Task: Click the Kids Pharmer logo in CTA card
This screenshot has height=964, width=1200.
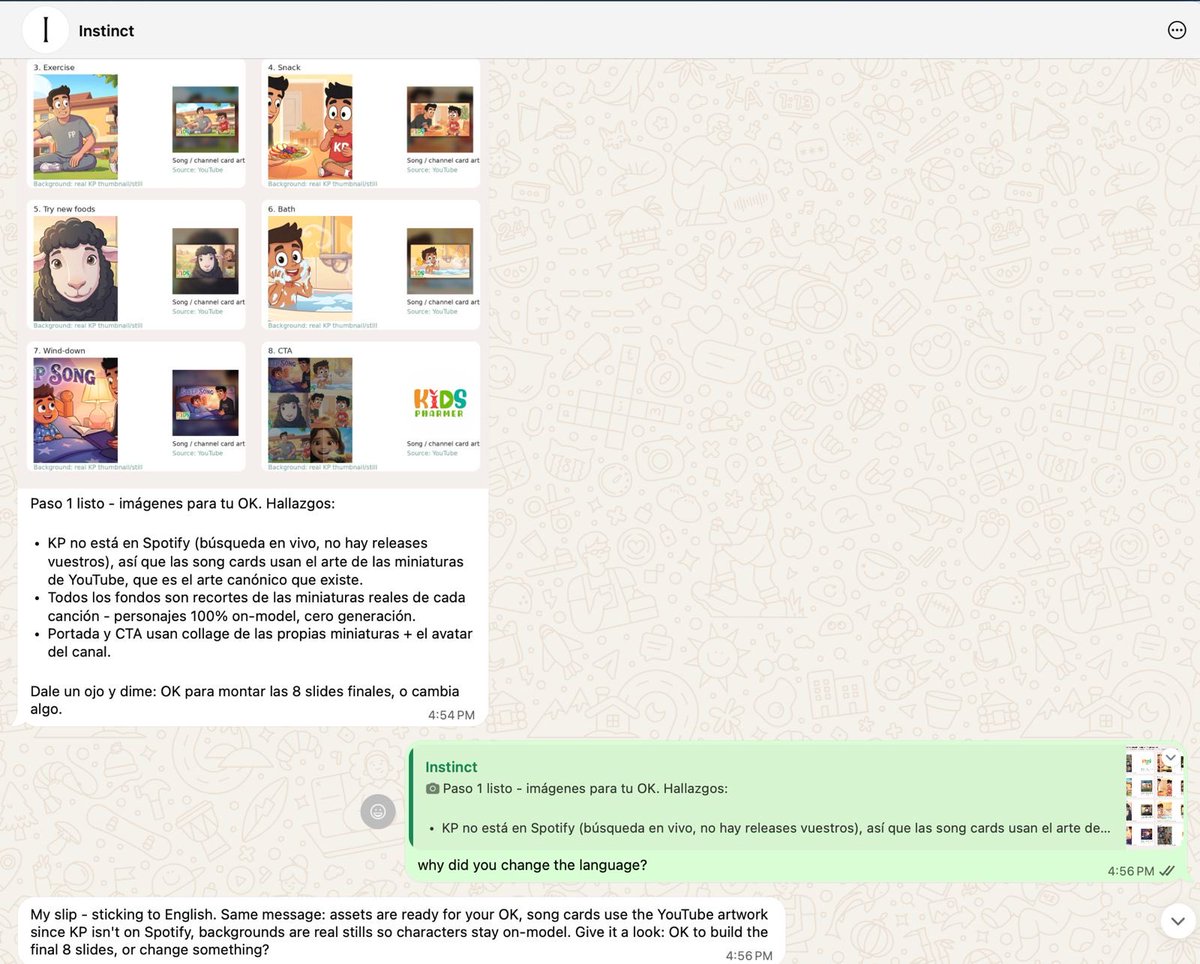Action: point(440,403)
